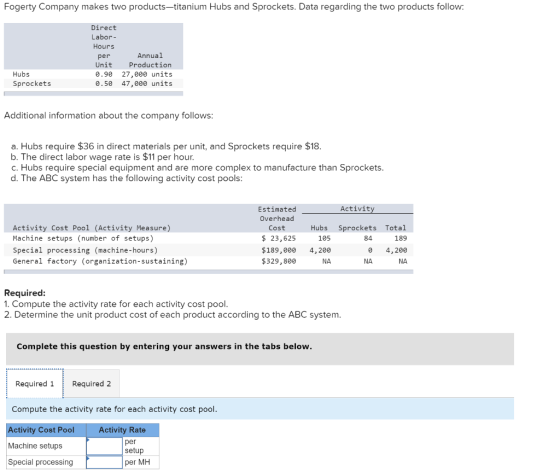This screenshot has width=560, height=472.
Task: Click the Compute the activity rate instruction bar
Action: coord(260,409)
